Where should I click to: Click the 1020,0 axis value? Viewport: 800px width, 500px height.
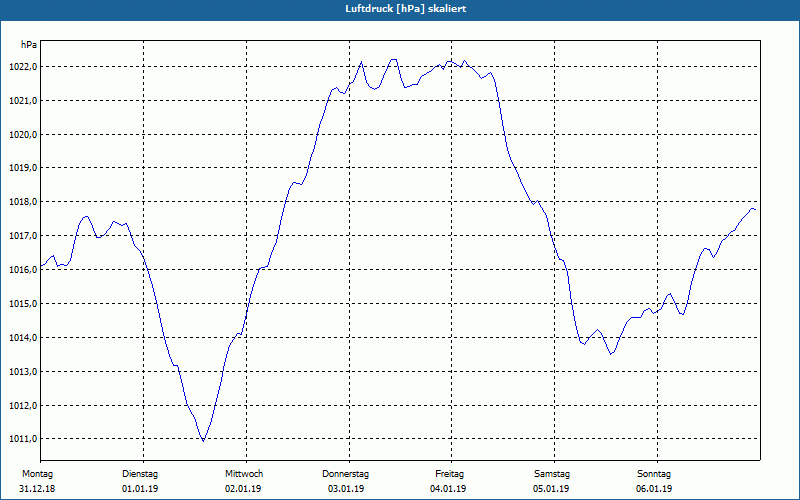tap(23, 135)
